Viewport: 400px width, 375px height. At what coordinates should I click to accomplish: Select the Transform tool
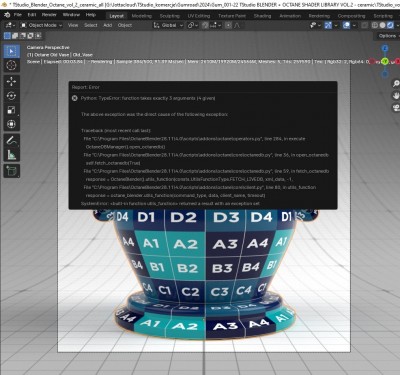11,124
